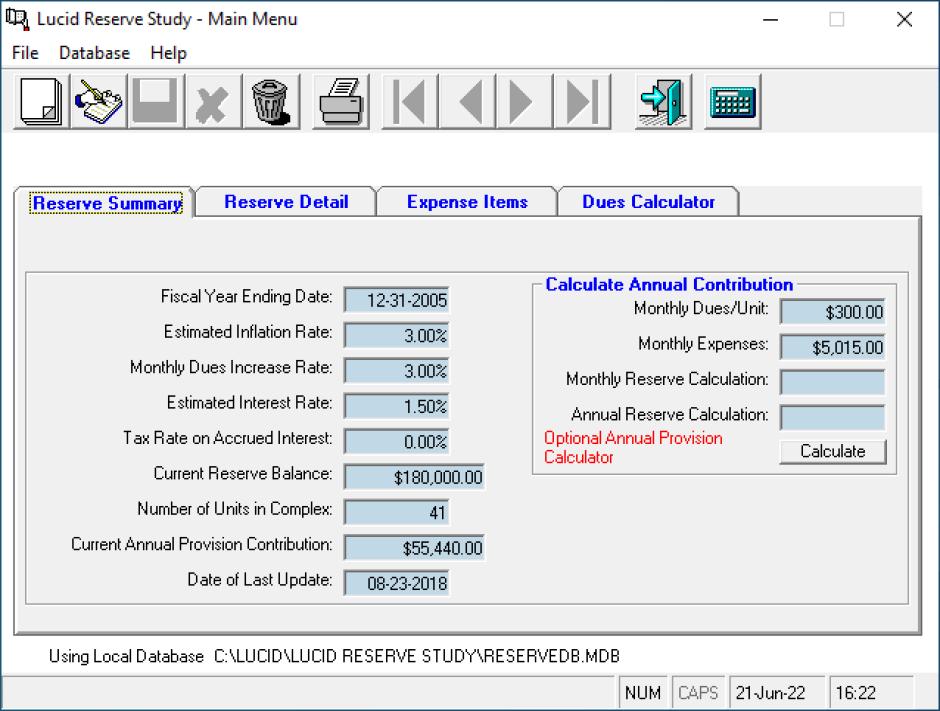This screenshot has width=940, height=711.
Task: Click the Current Annual Provision Contribution field
Action: 414,547
